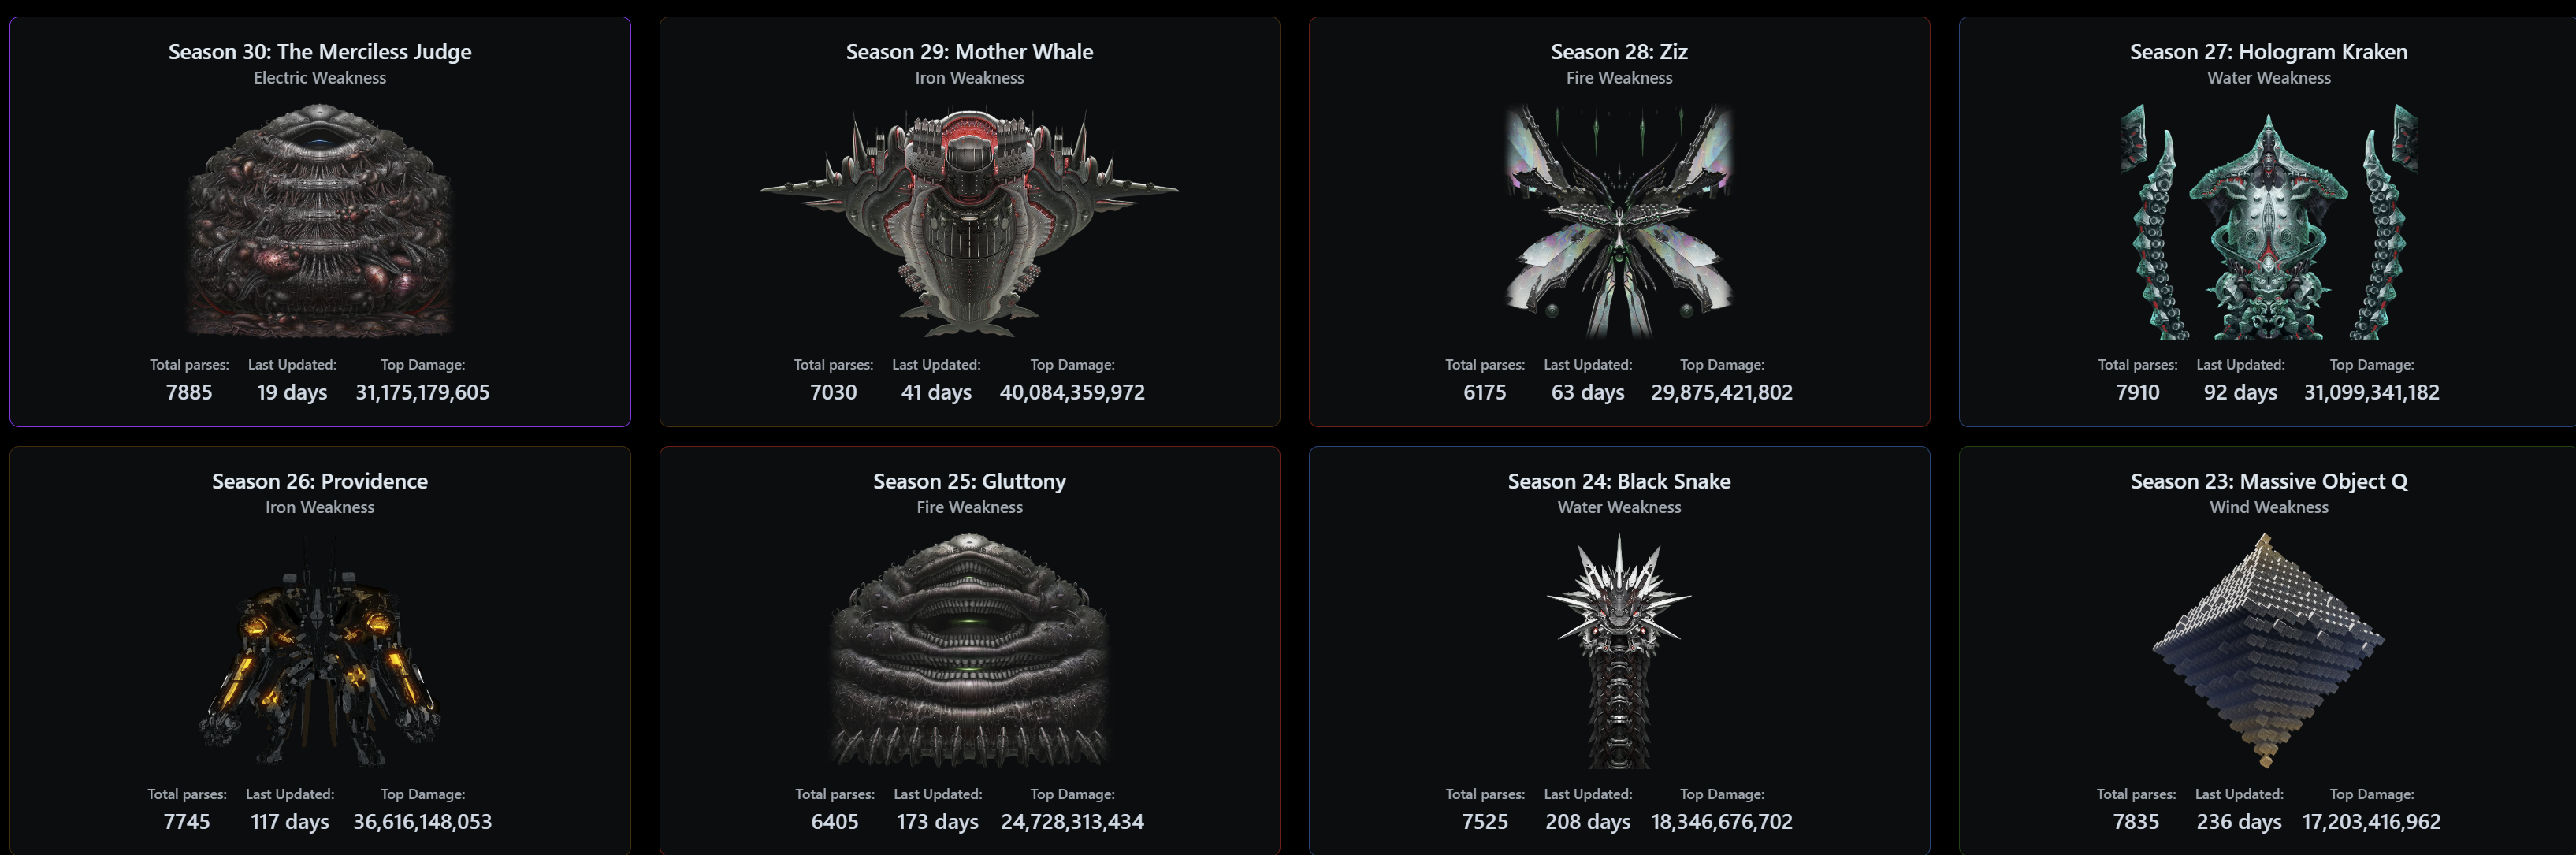Select the Providence mech boss image
This screenshot has height=855, width=2576.
pyautogui.click(x=320, y=651)
